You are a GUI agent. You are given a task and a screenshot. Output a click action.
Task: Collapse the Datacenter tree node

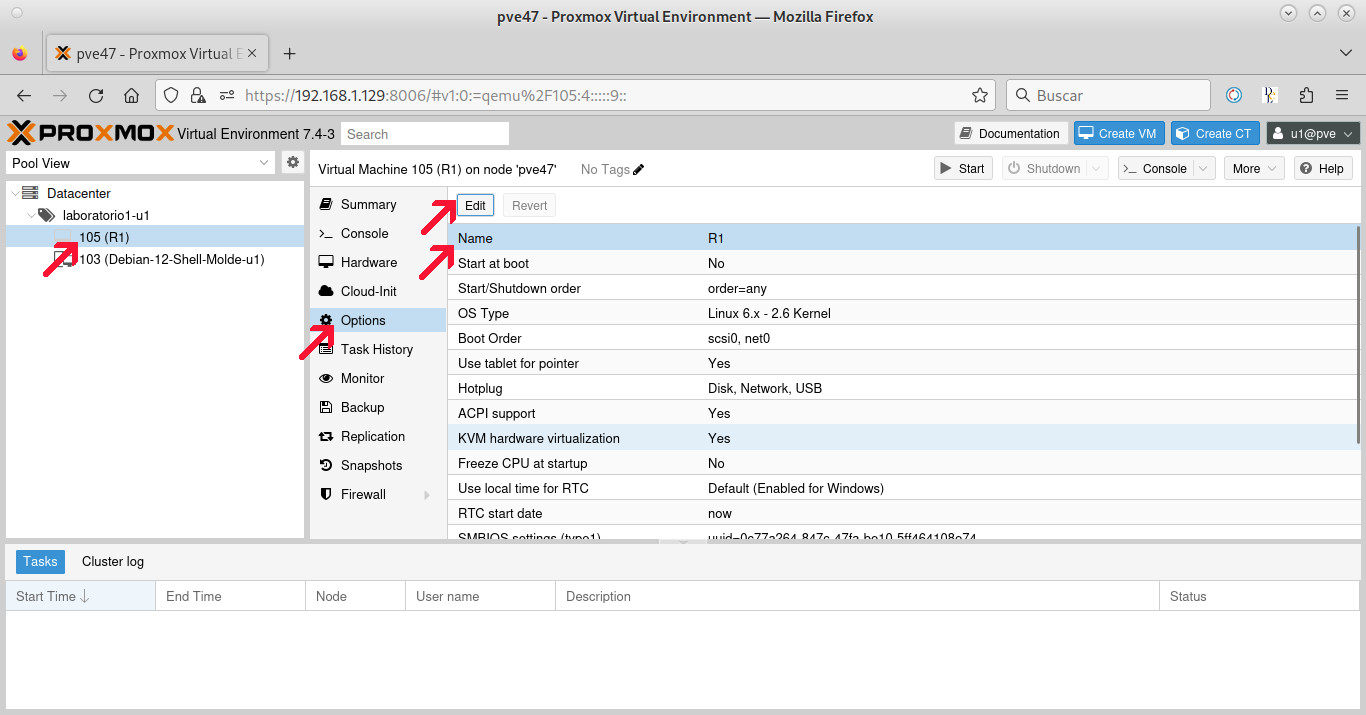pyautogui.click(x=13, y=193)
